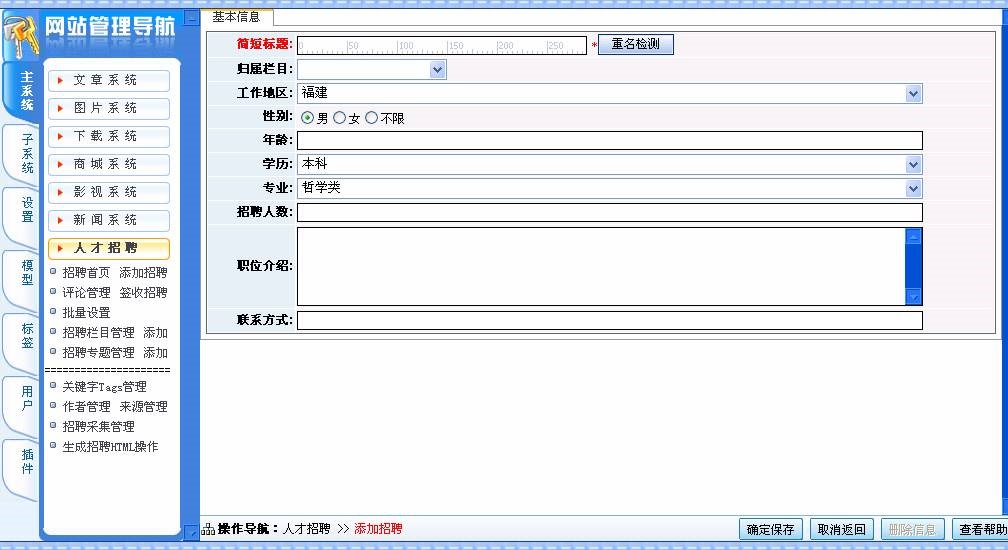Open 商城系统 menu
This screenshot has width=1008, height=550.
(109, 164)
